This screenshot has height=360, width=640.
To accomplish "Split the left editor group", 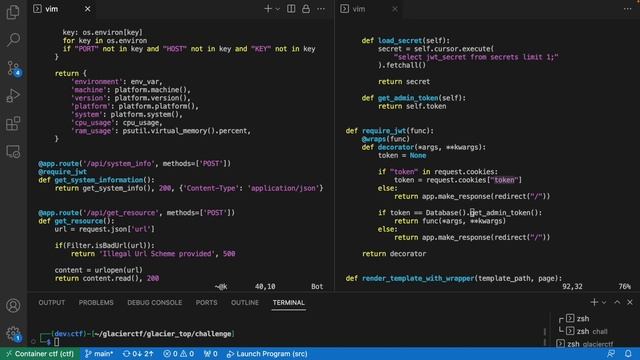I will tap(291, 9).
